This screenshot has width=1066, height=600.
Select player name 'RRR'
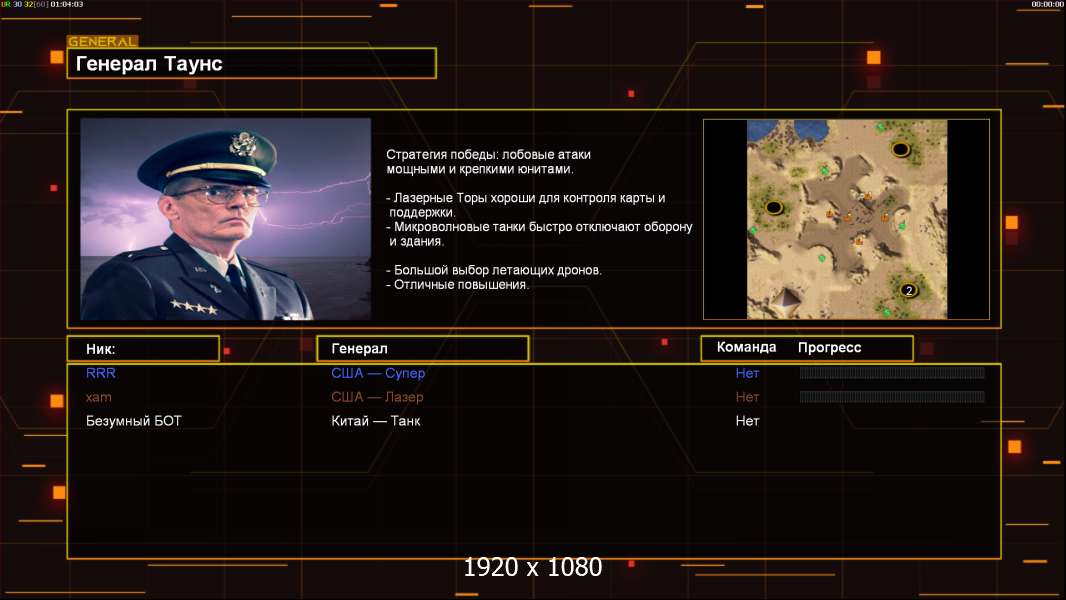[x=101, y=373]
